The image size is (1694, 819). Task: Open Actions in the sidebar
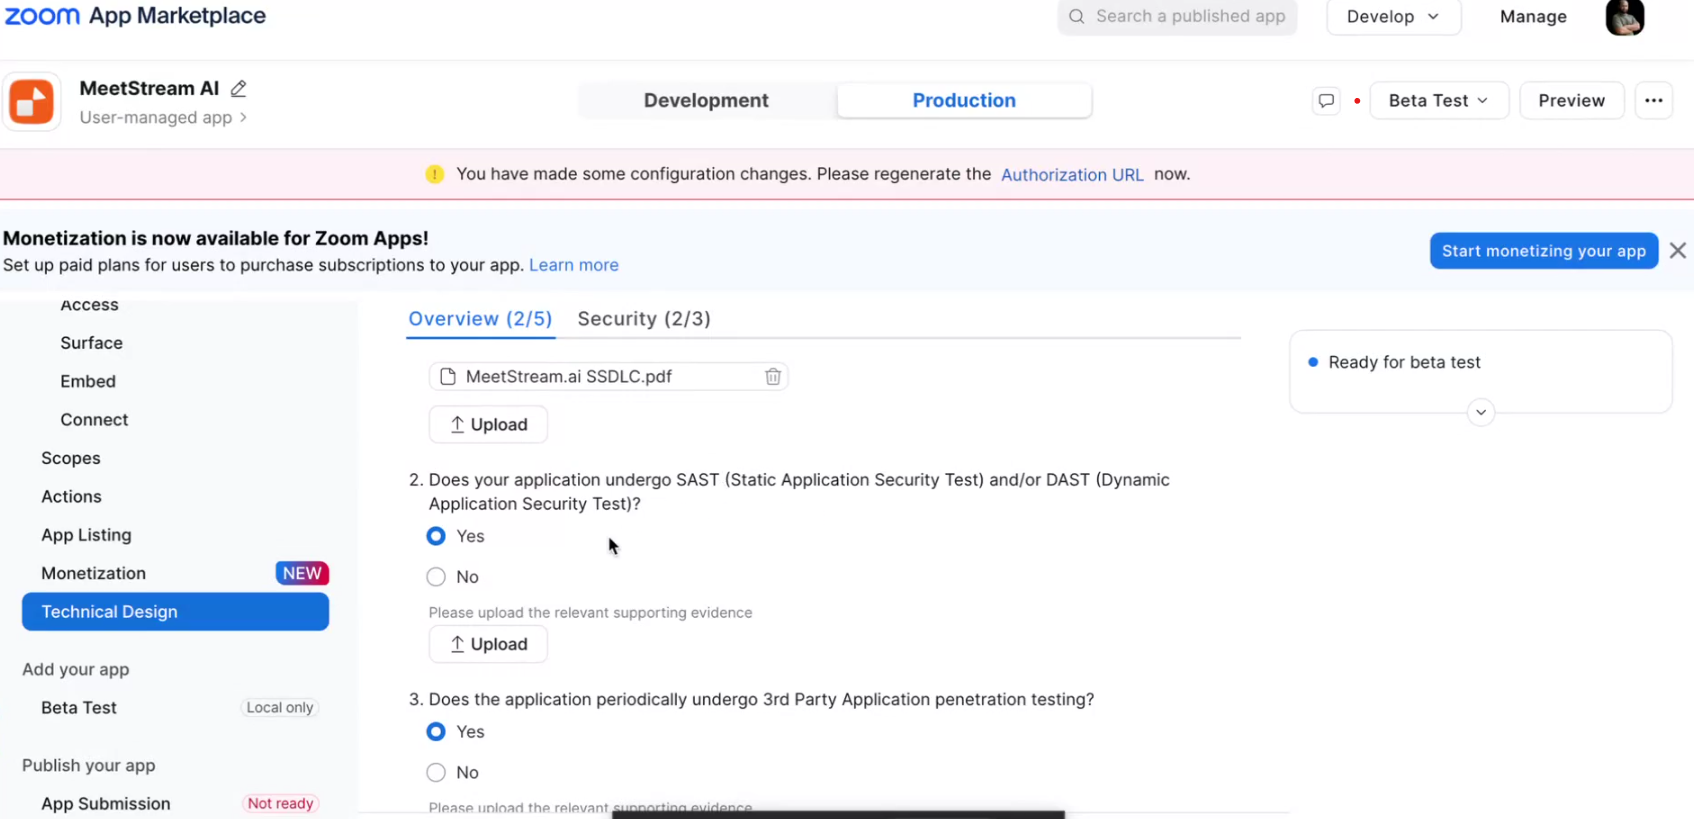click(71, 497)
